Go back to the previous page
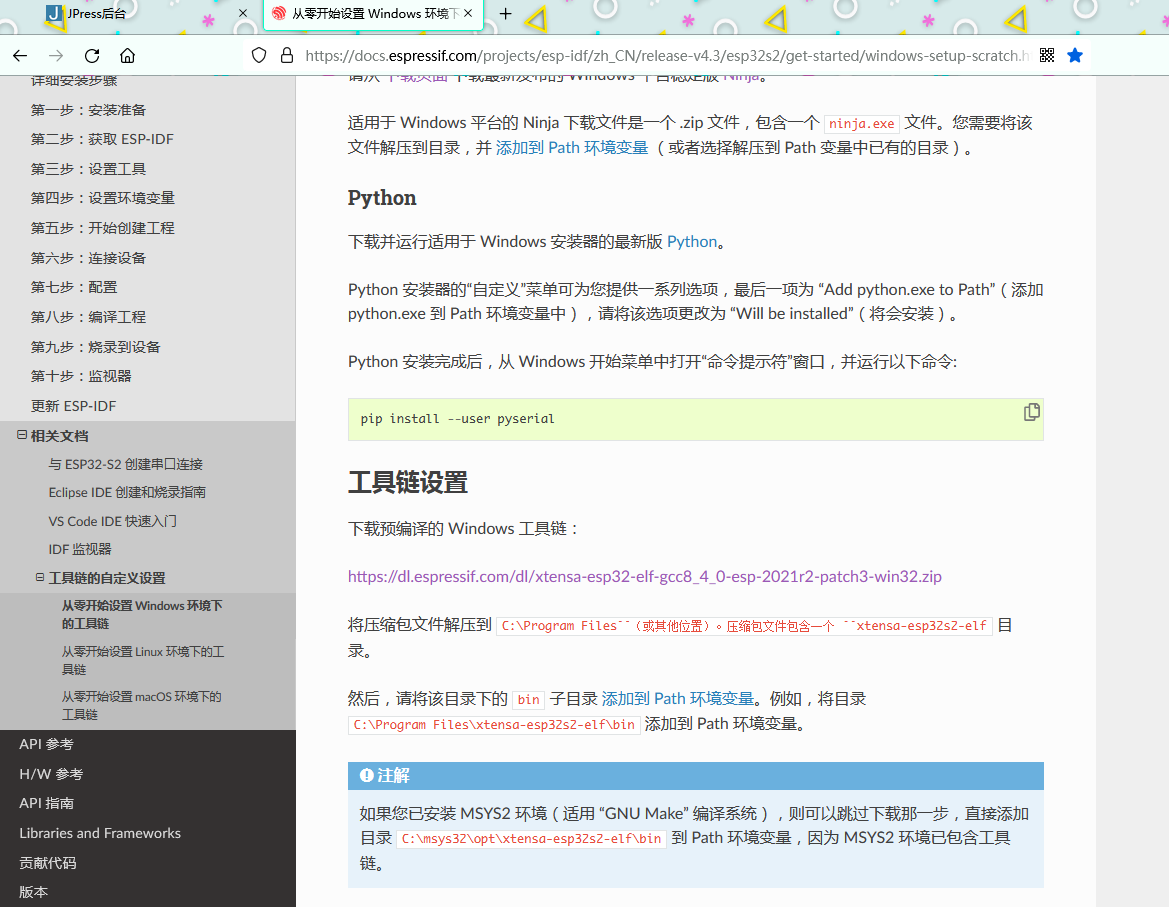This screenshot has width=1169, height=907. (20, 56)
